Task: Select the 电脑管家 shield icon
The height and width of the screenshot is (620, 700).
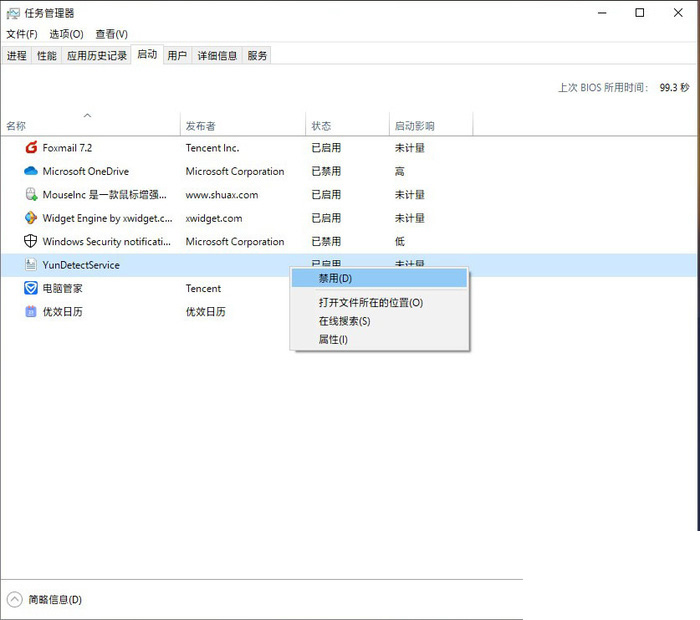Action: pos(31,288)
